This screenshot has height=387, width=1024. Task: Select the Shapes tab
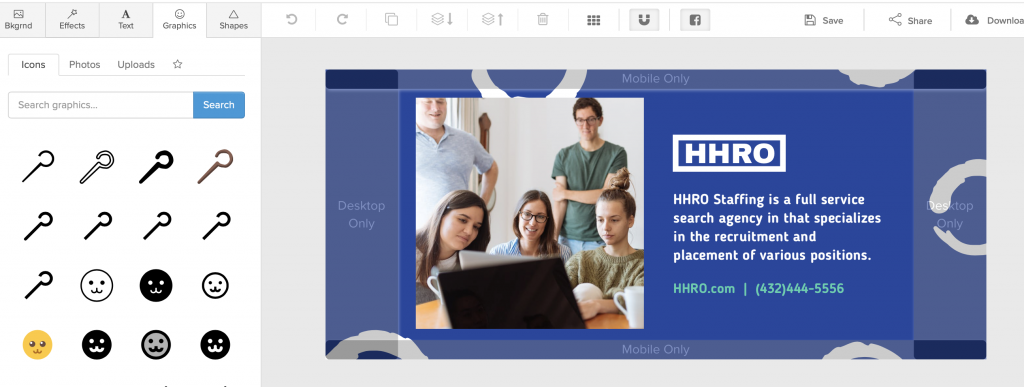233,20
